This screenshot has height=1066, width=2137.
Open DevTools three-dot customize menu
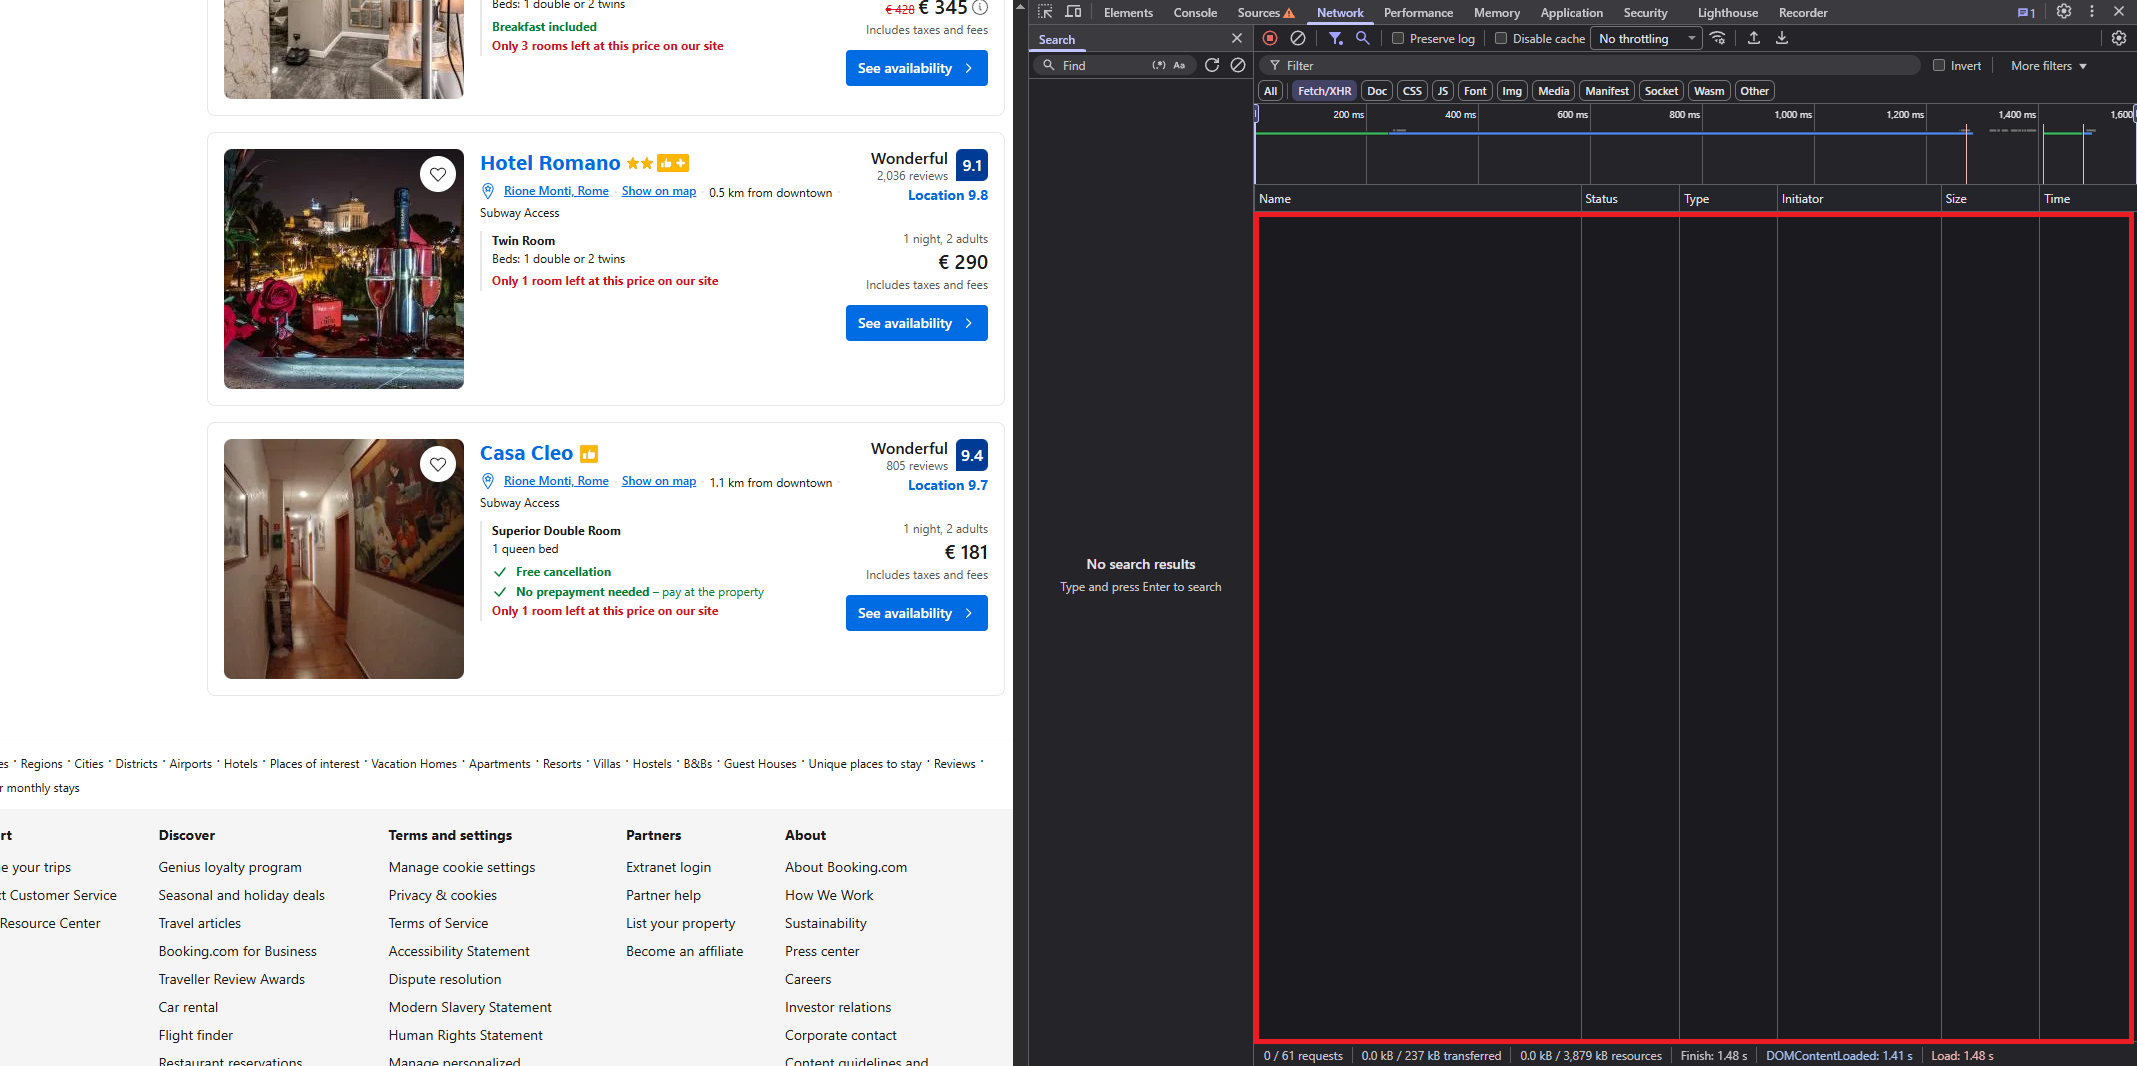[2092, 12]
